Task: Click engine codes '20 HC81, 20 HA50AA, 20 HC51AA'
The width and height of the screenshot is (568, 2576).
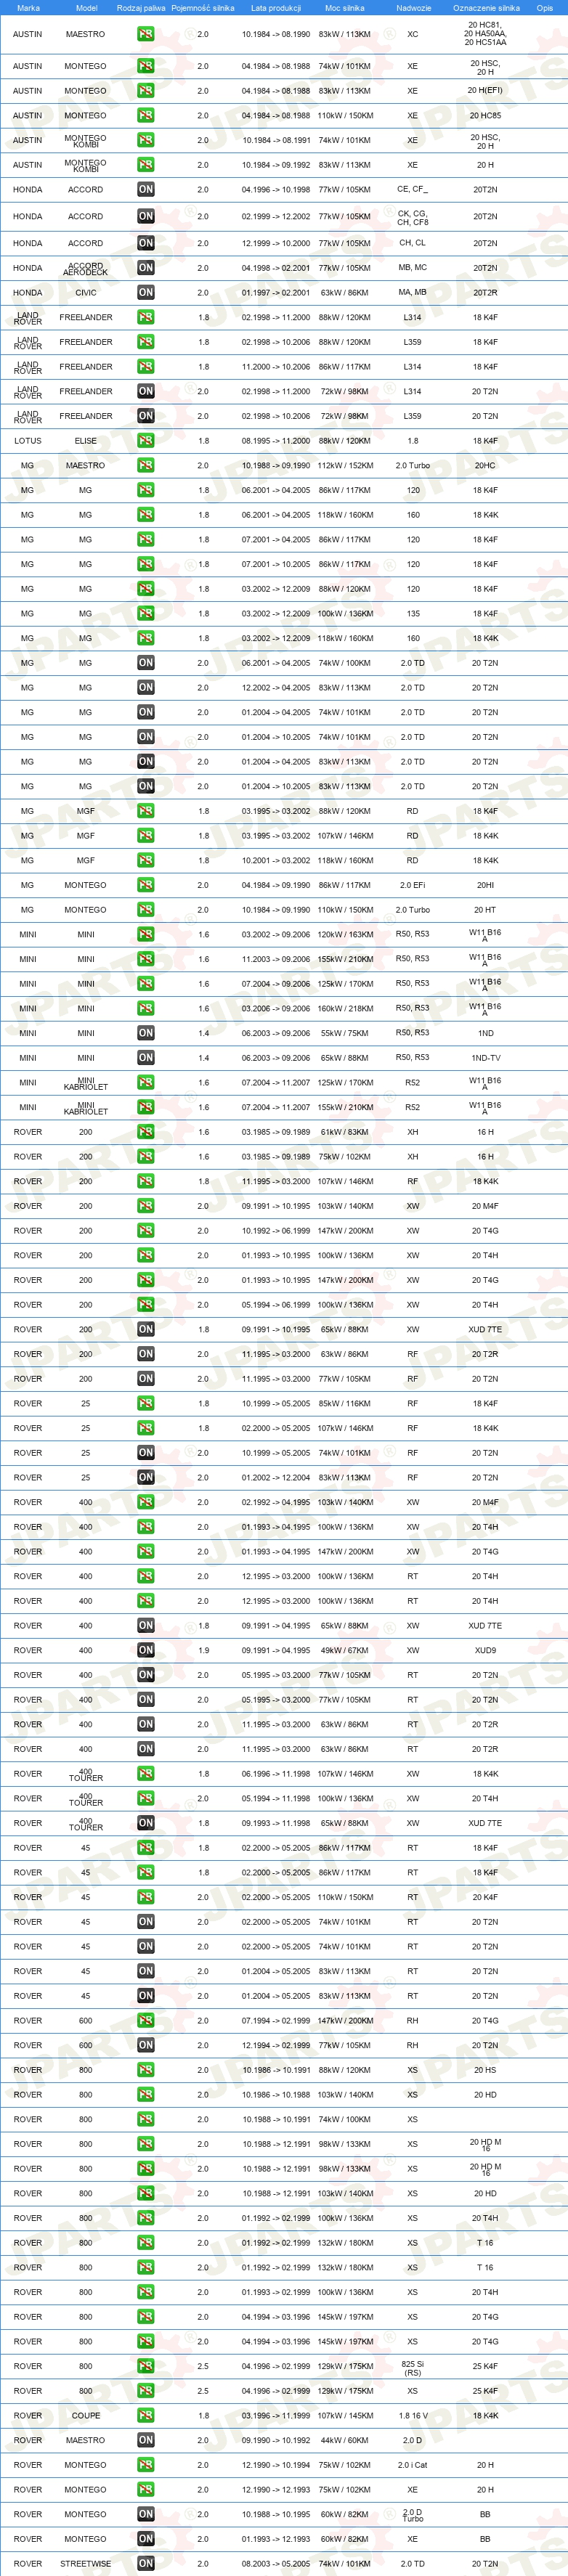Action: click(485, 34)
